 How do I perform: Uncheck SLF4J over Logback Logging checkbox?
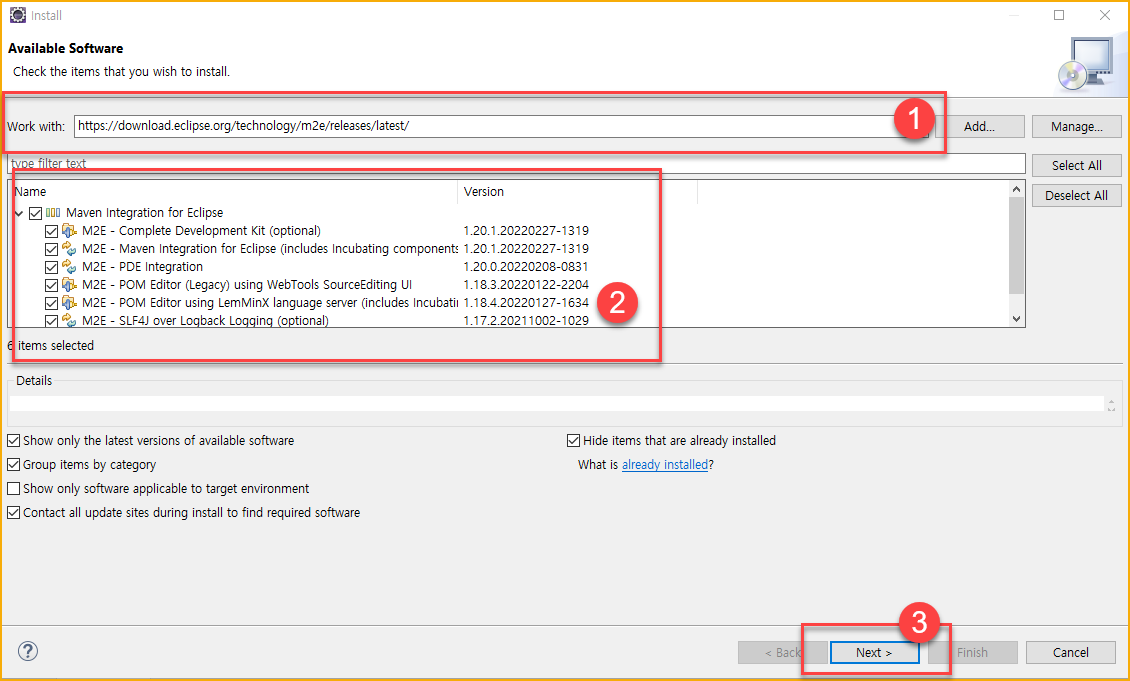(x=51, y=321)
